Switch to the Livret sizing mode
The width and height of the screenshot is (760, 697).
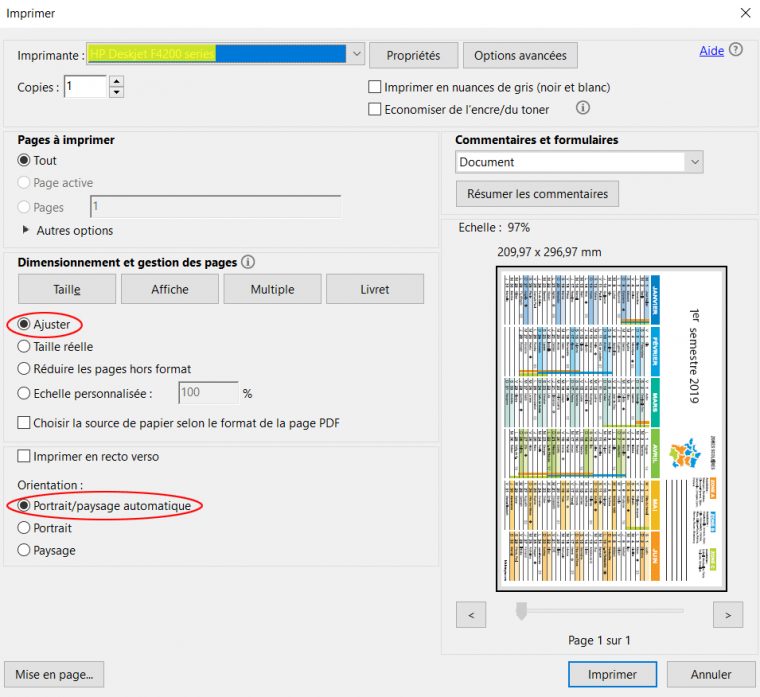coord(375,289)
